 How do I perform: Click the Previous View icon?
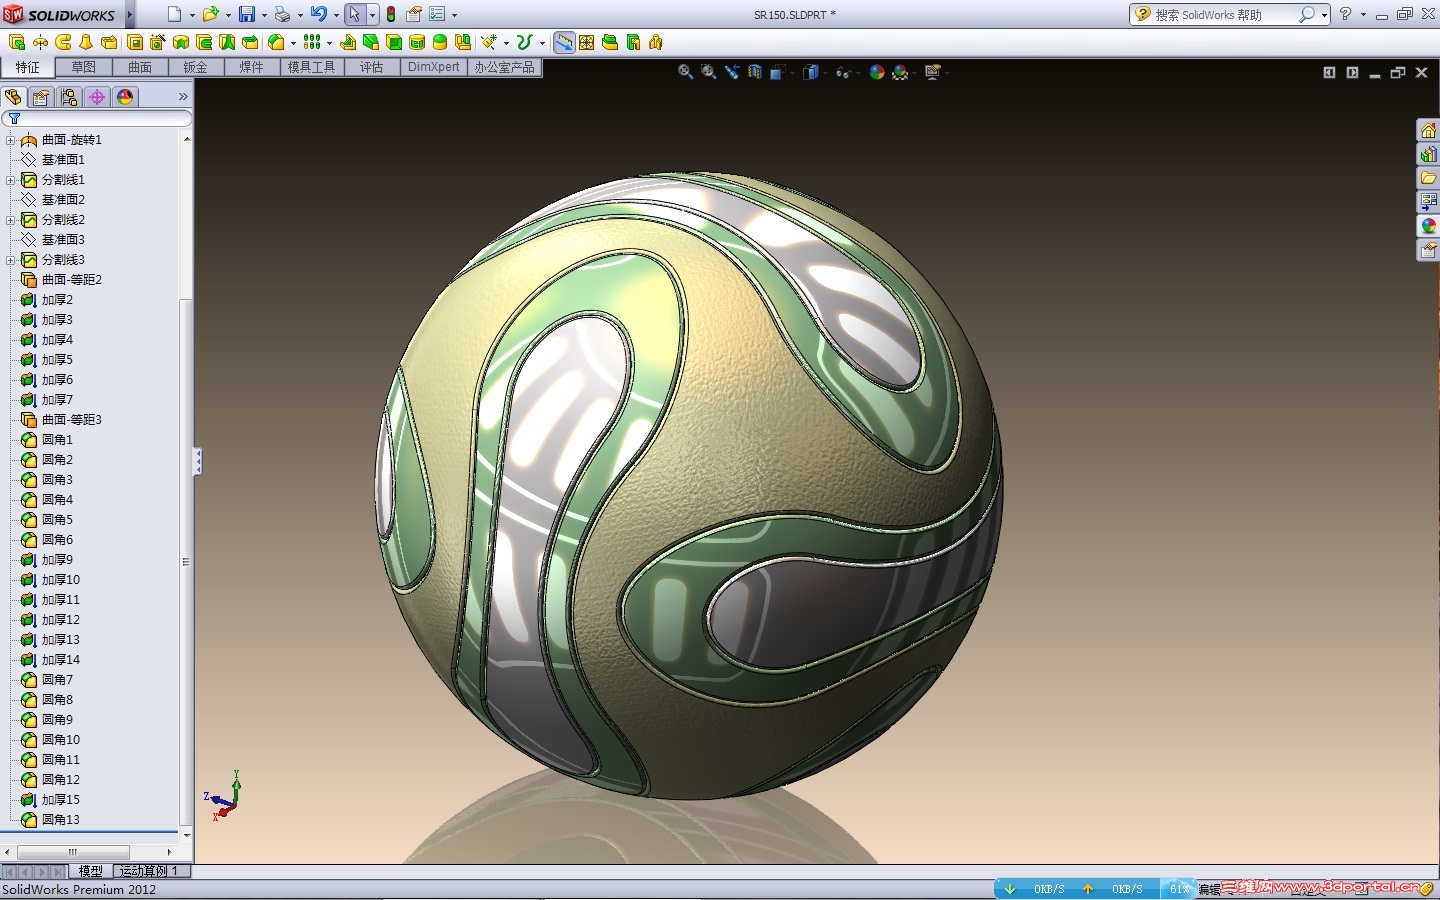[732, 72]
